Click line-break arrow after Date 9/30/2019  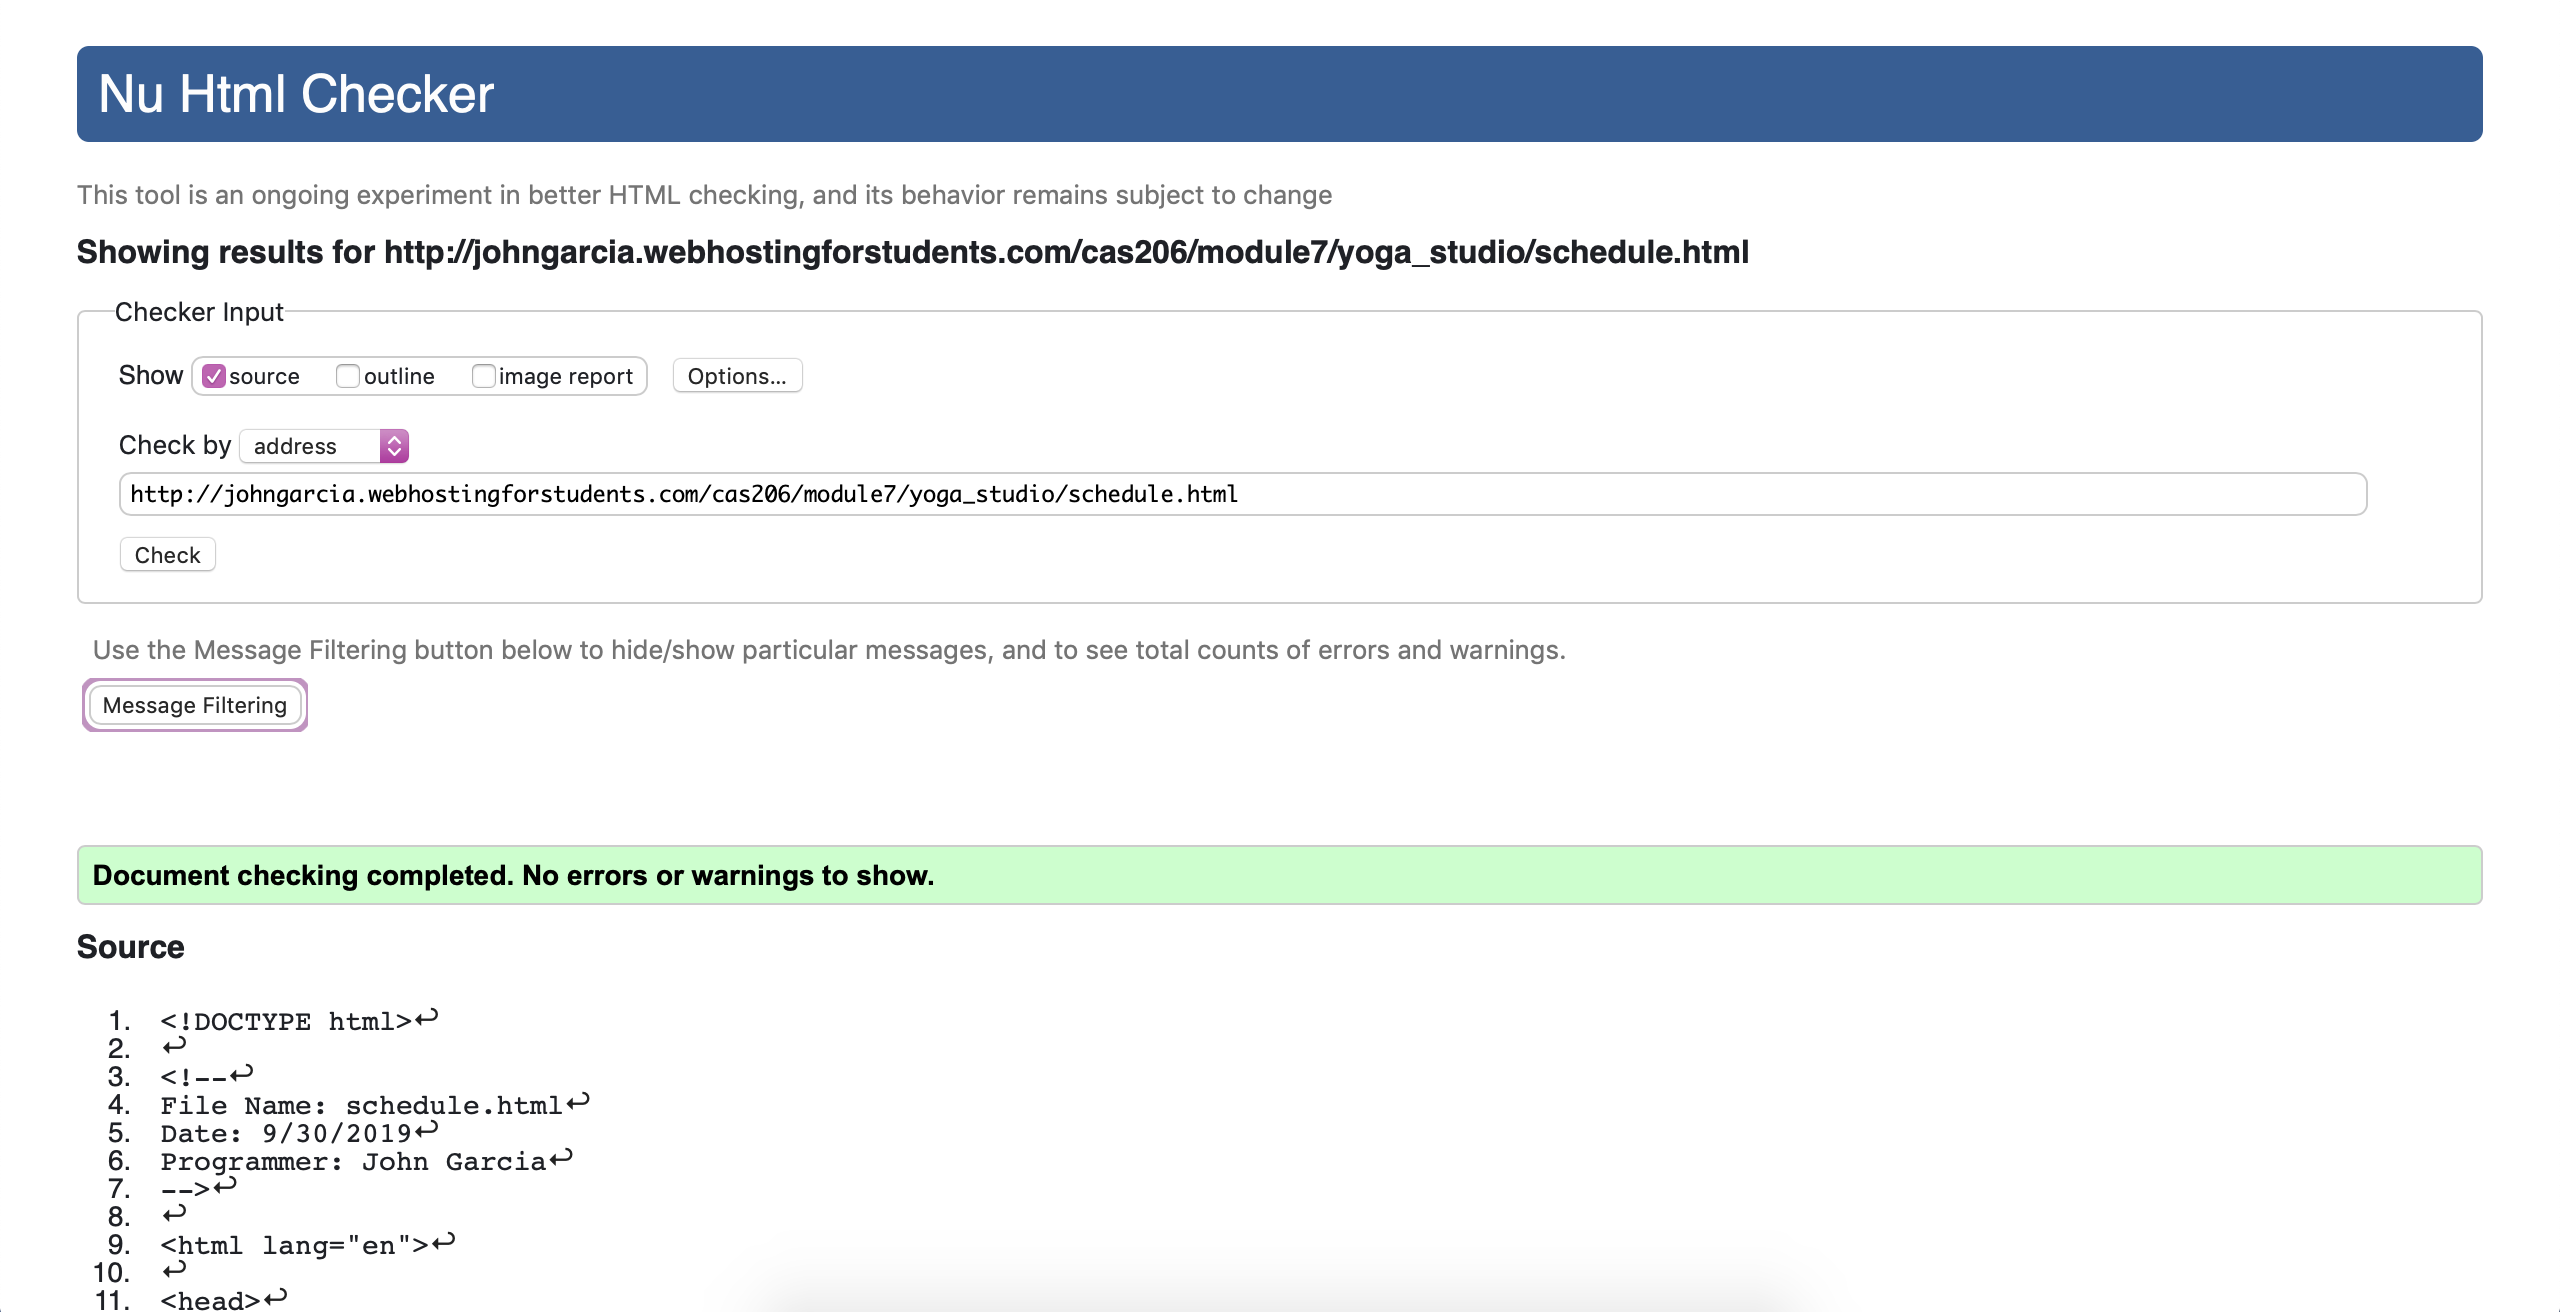(427, 1130)
